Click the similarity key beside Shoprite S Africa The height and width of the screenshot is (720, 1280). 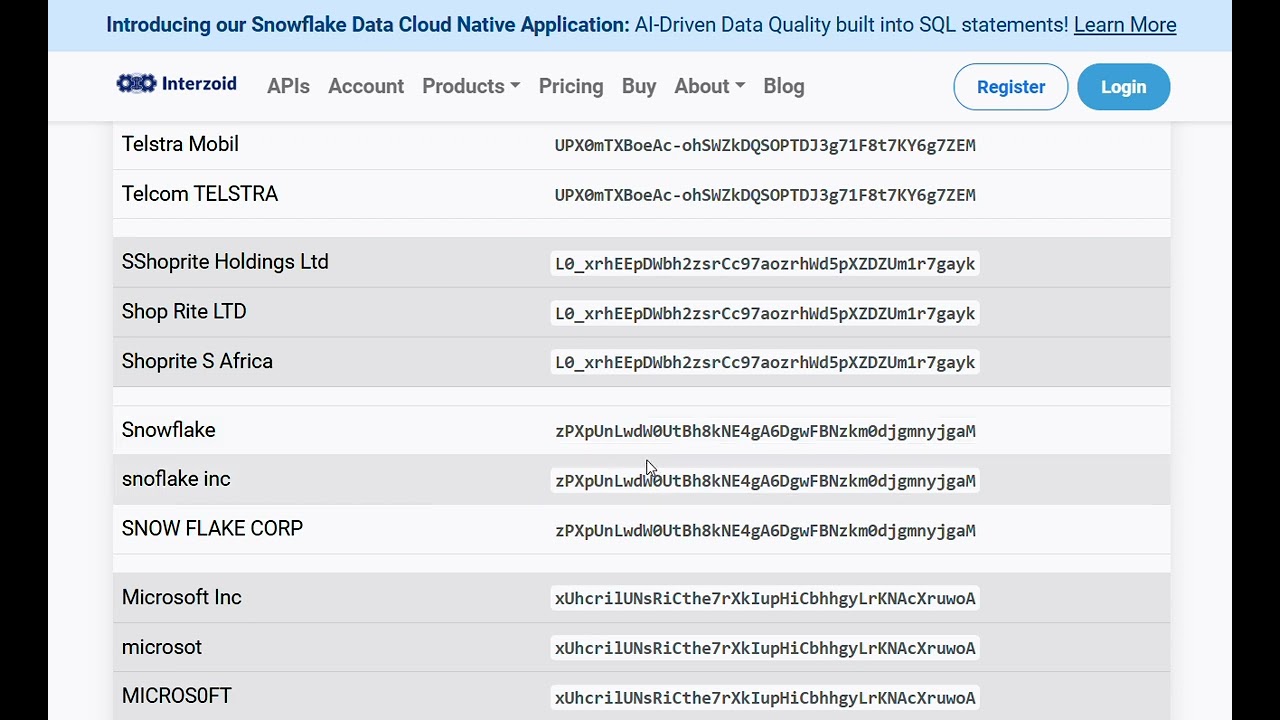point(765,362)
